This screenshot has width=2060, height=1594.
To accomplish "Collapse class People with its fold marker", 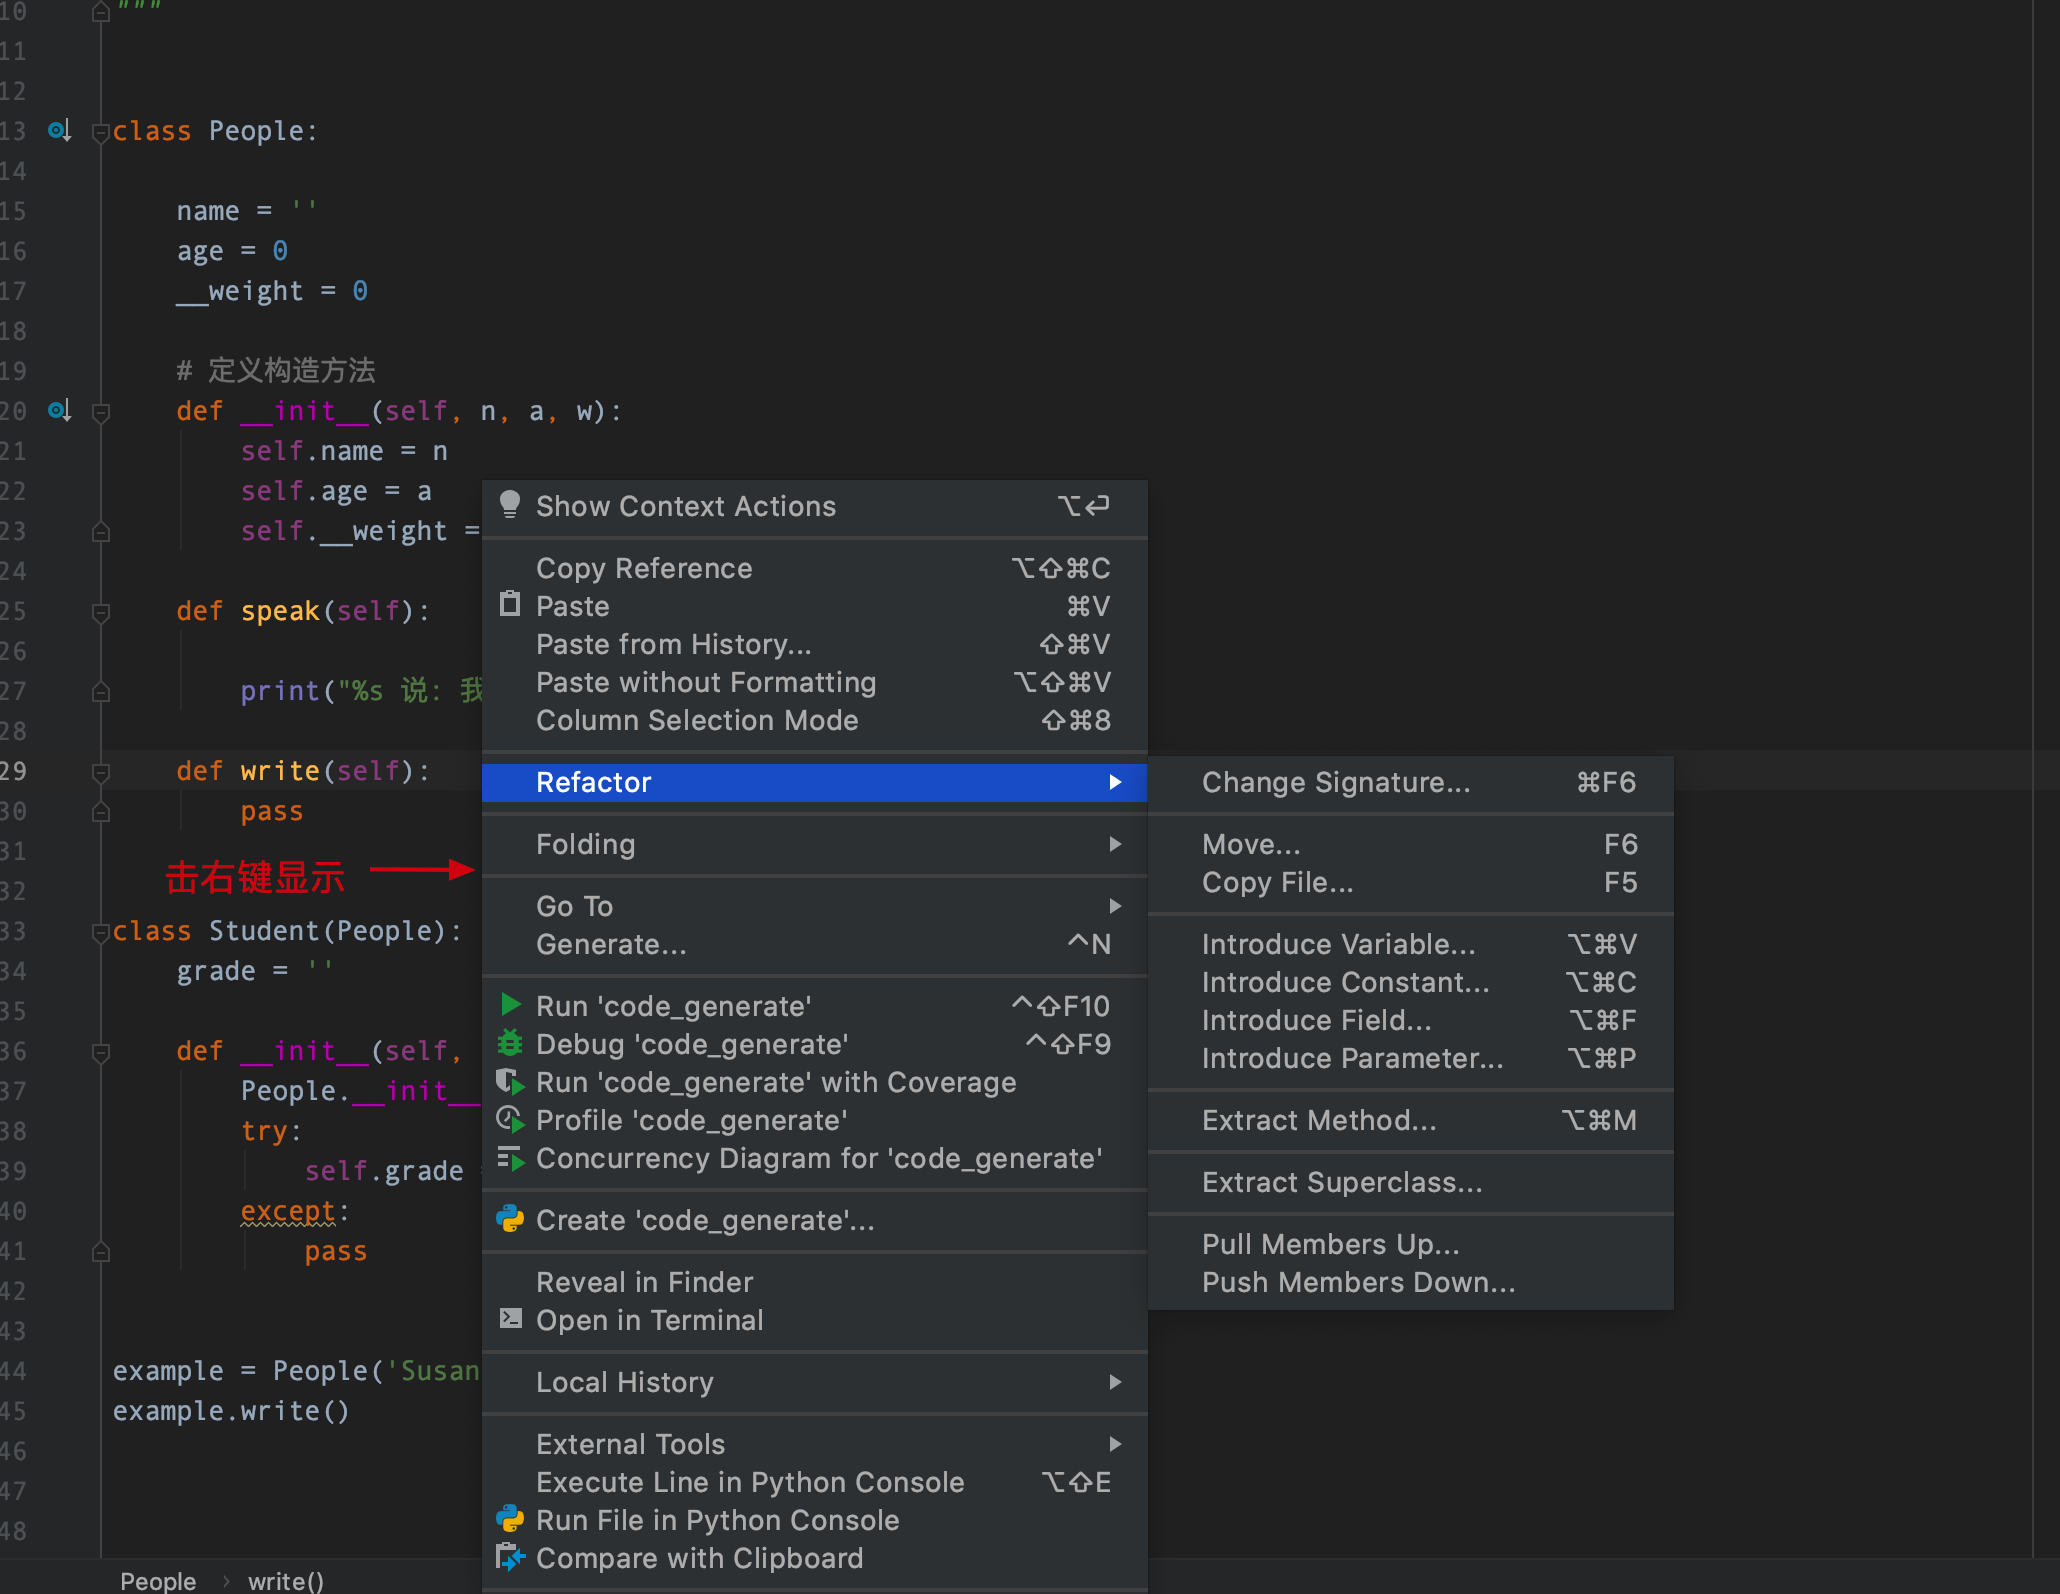I will (x=100, y=132).
